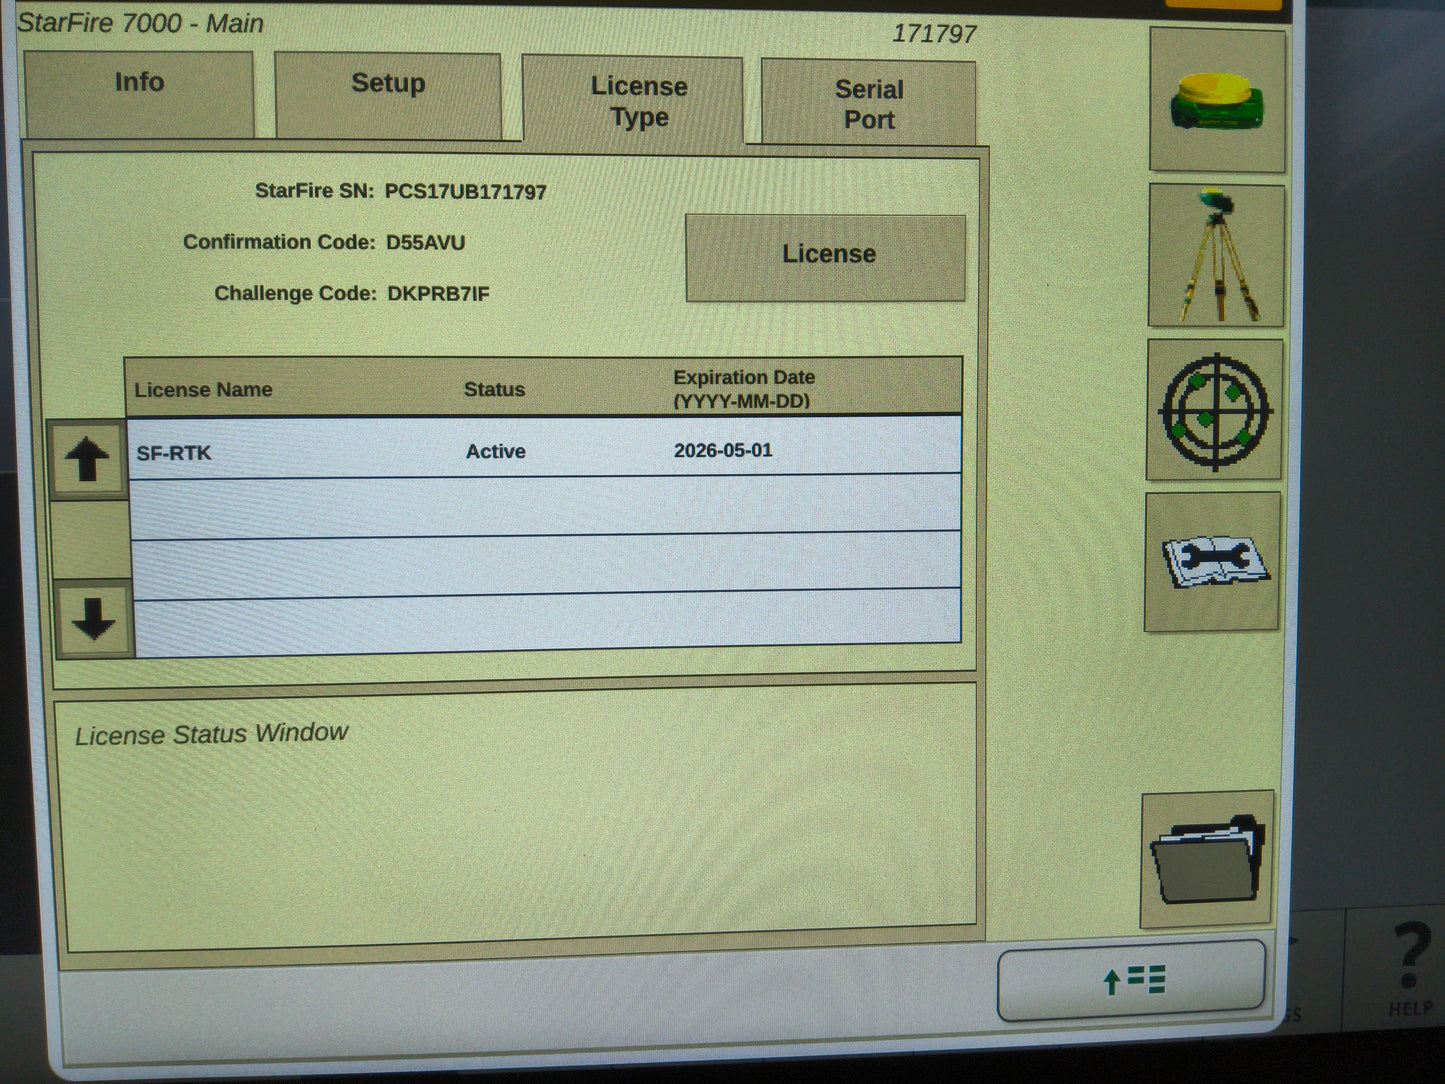
Task: Open the diagnostics book-and-wrench icon
Action: coord(1211,562)
